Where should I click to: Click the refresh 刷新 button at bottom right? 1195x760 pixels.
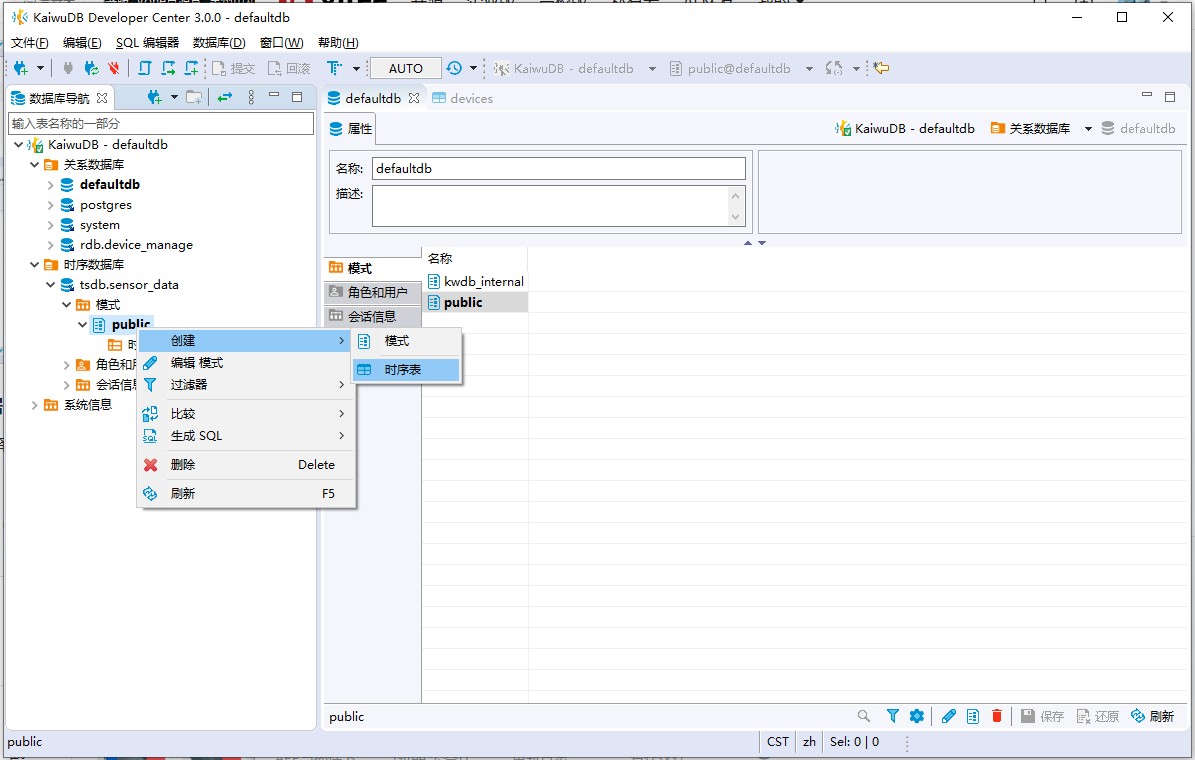[1152, 716]
